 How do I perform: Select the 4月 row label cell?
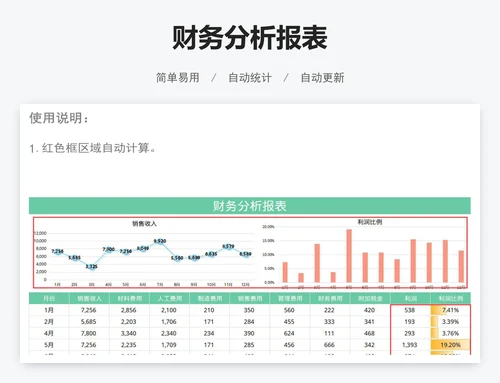coord(49,333)
